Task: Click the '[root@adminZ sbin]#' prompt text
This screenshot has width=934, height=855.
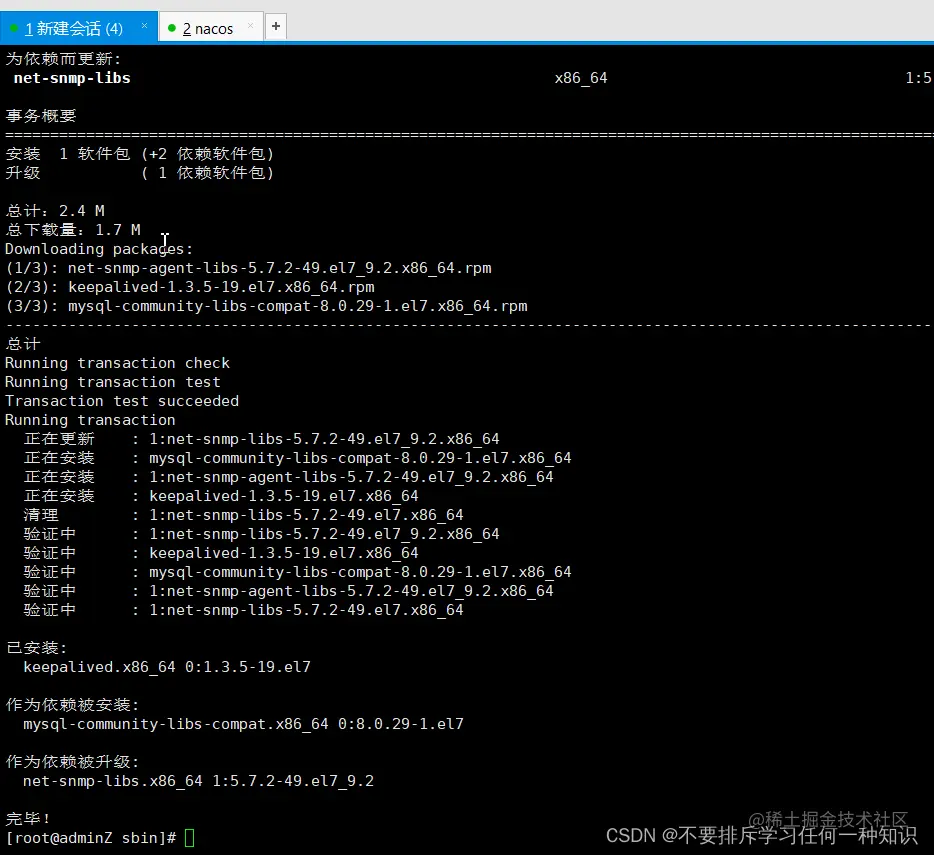Action: (x=91, y=838)
